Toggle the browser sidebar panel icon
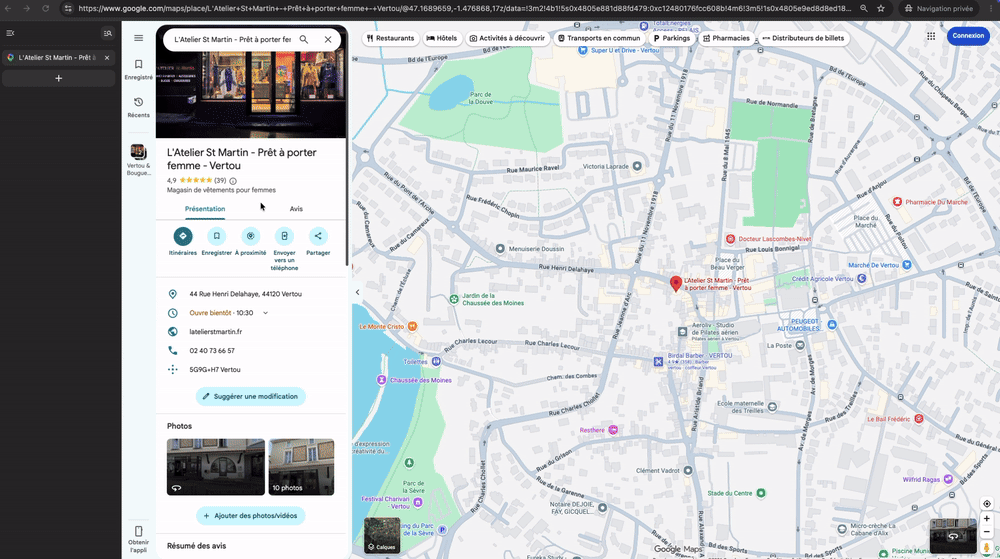This screenshot has height=559, width=1000. [10, 33]
